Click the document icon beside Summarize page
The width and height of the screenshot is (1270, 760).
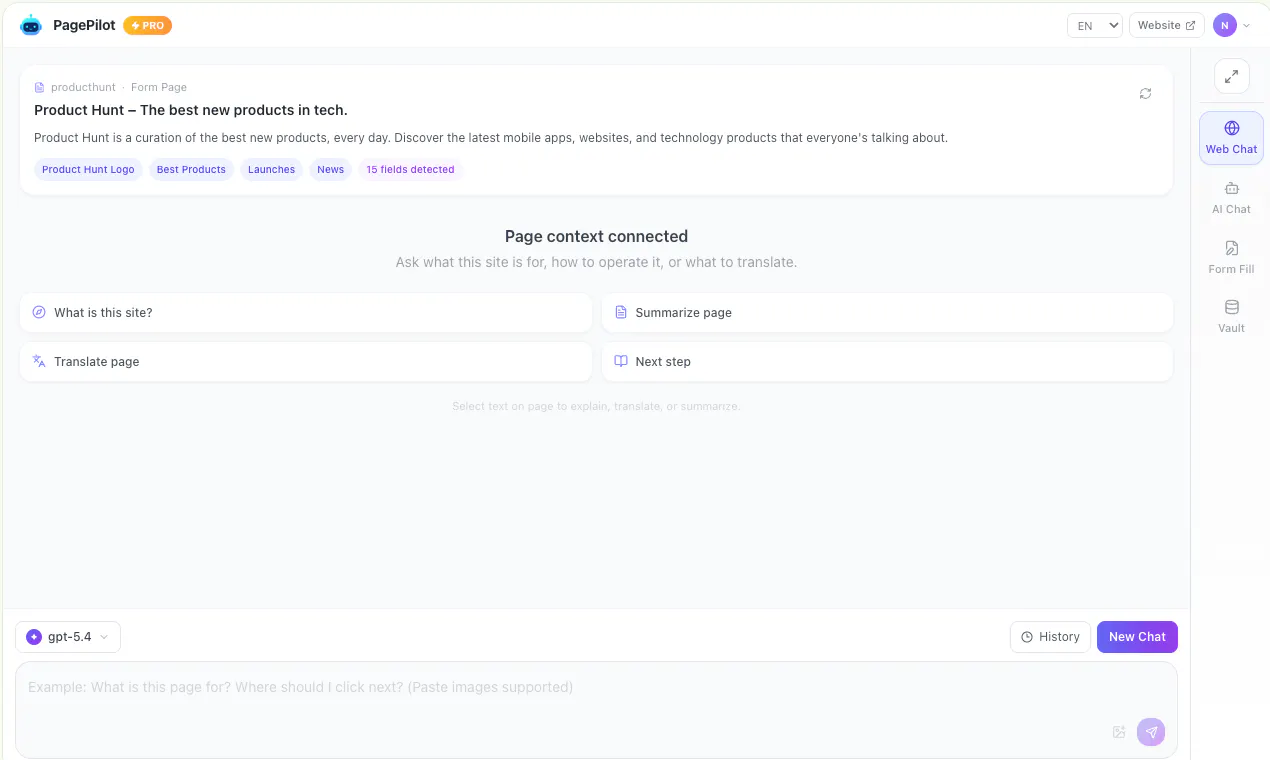[621, 312]
